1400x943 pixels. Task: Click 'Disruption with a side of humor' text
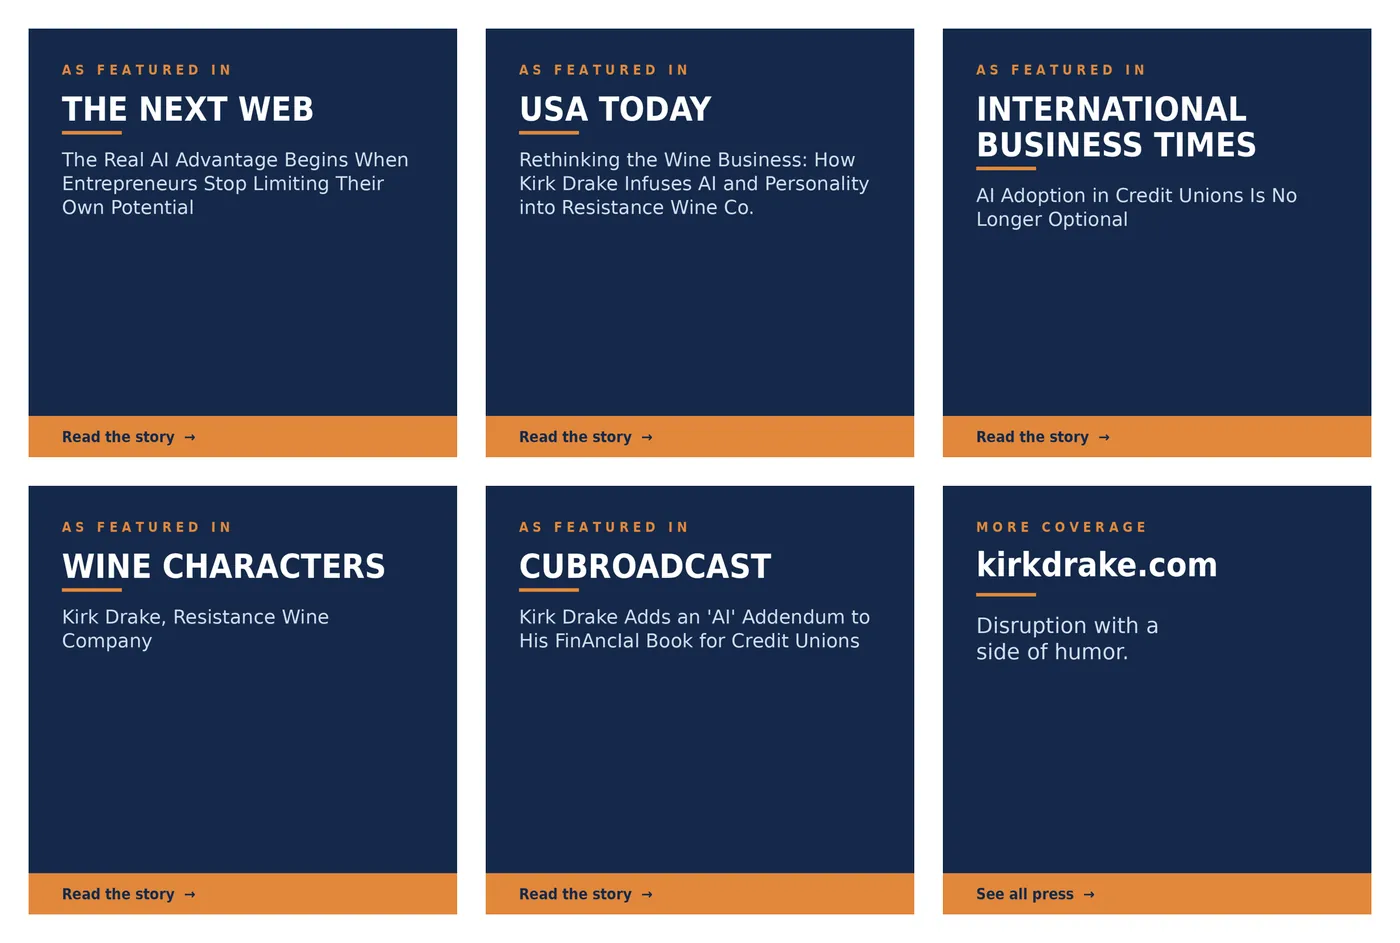[1067, 638]
